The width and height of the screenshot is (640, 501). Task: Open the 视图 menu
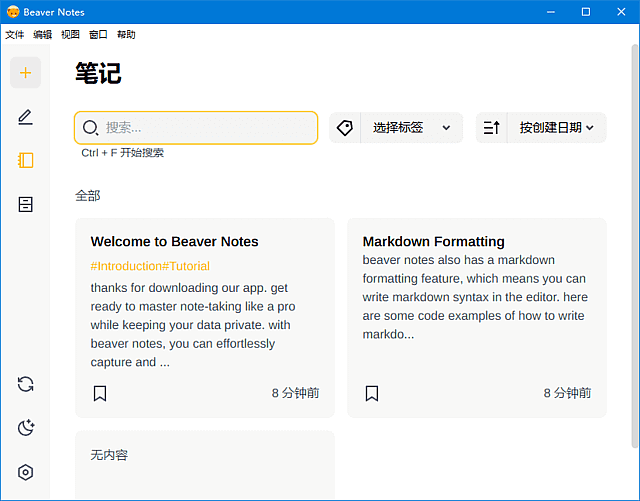[x=70, y=34]
